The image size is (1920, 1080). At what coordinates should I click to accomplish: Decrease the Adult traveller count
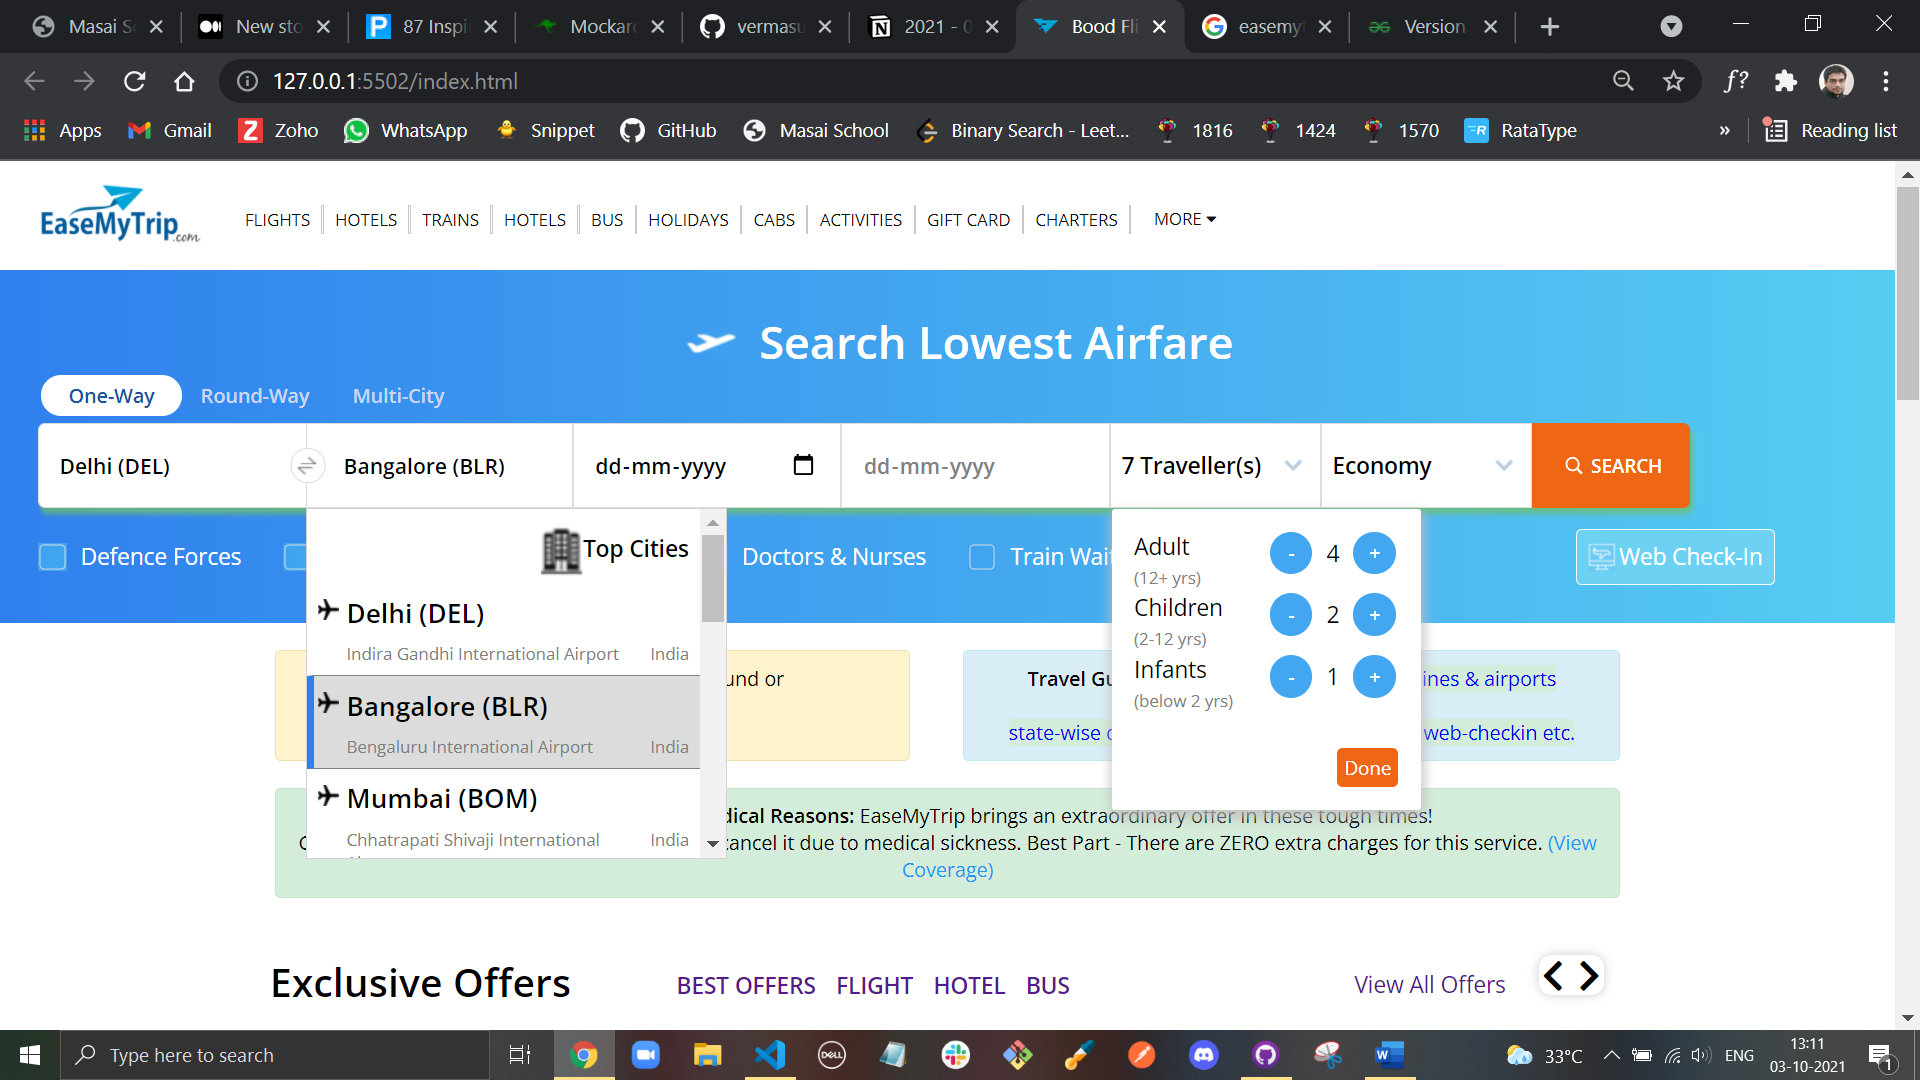click(1291, 553)
